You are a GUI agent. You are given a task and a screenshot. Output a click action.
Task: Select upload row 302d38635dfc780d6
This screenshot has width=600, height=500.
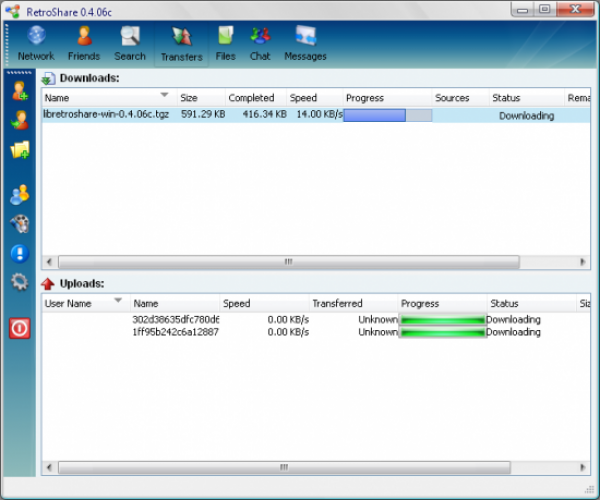pyautogui.click(x=316, y=319)
